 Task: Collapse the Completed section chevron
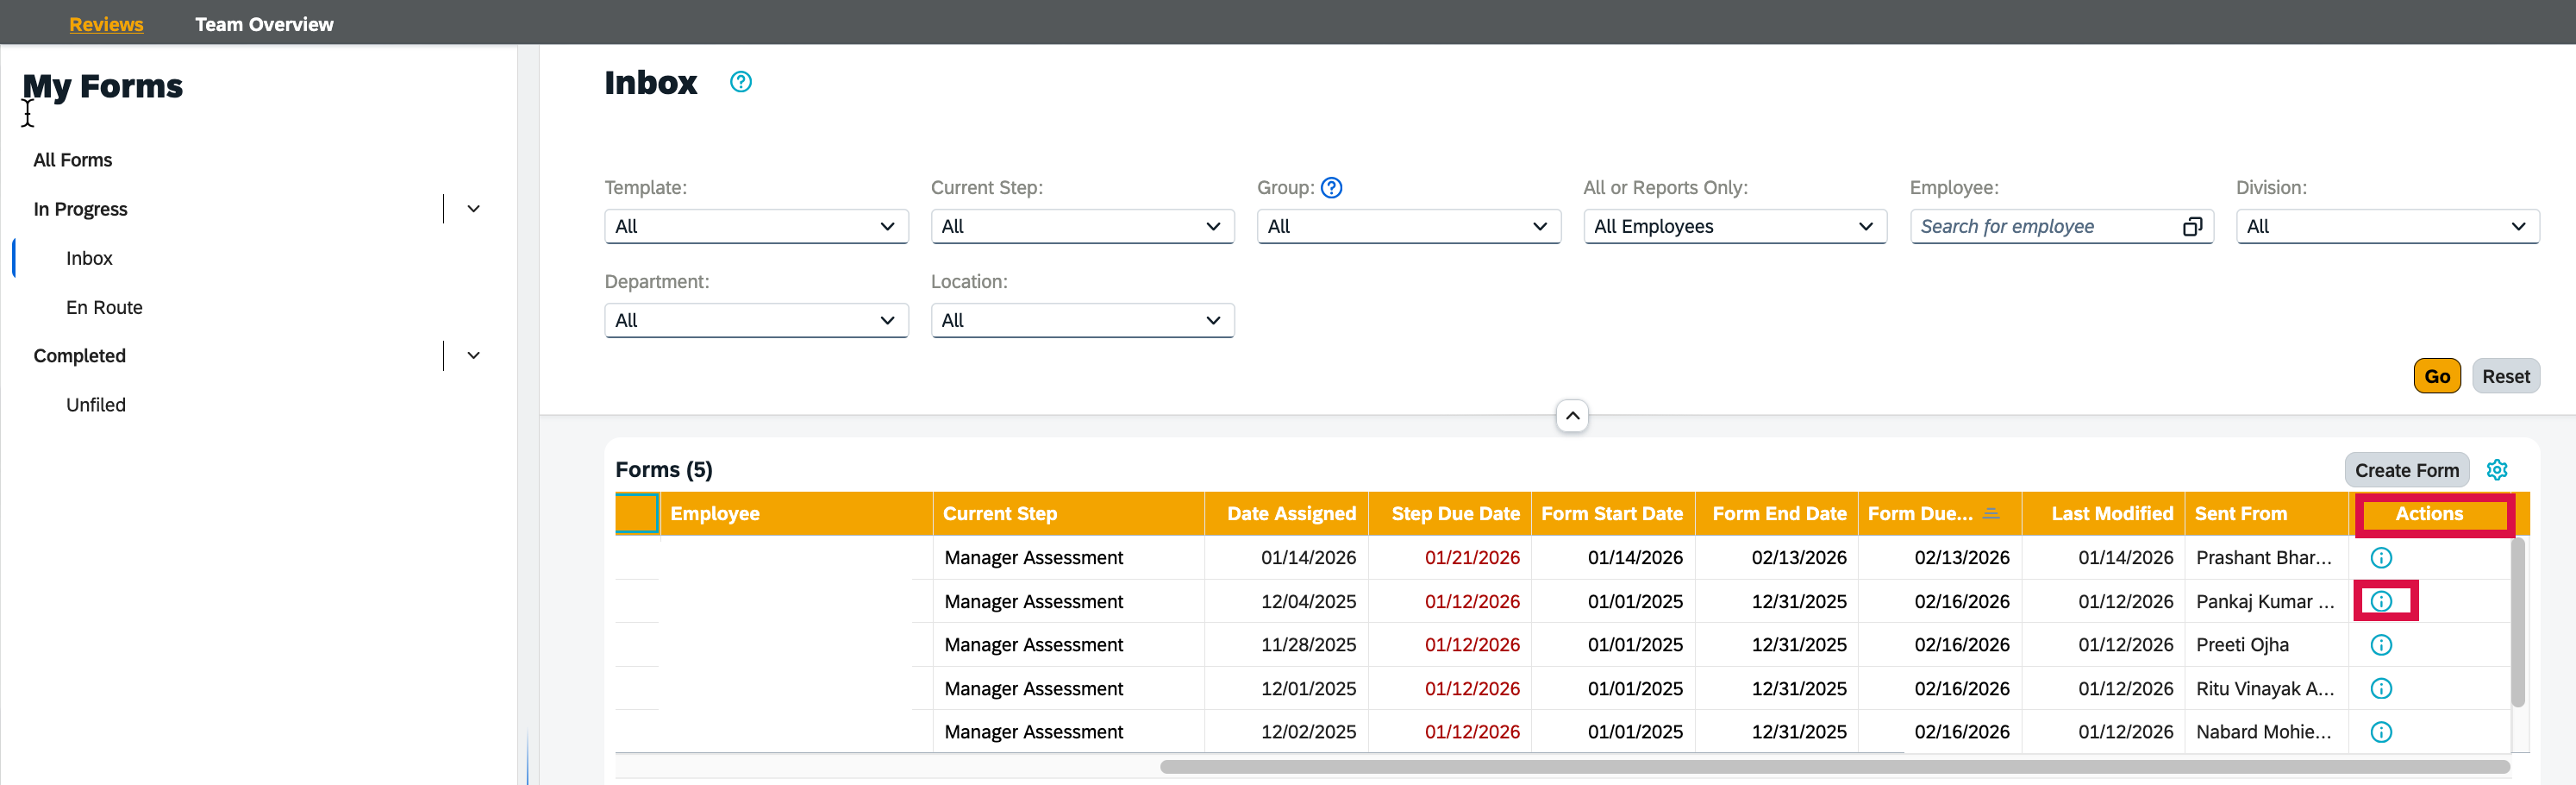[474, 355]
